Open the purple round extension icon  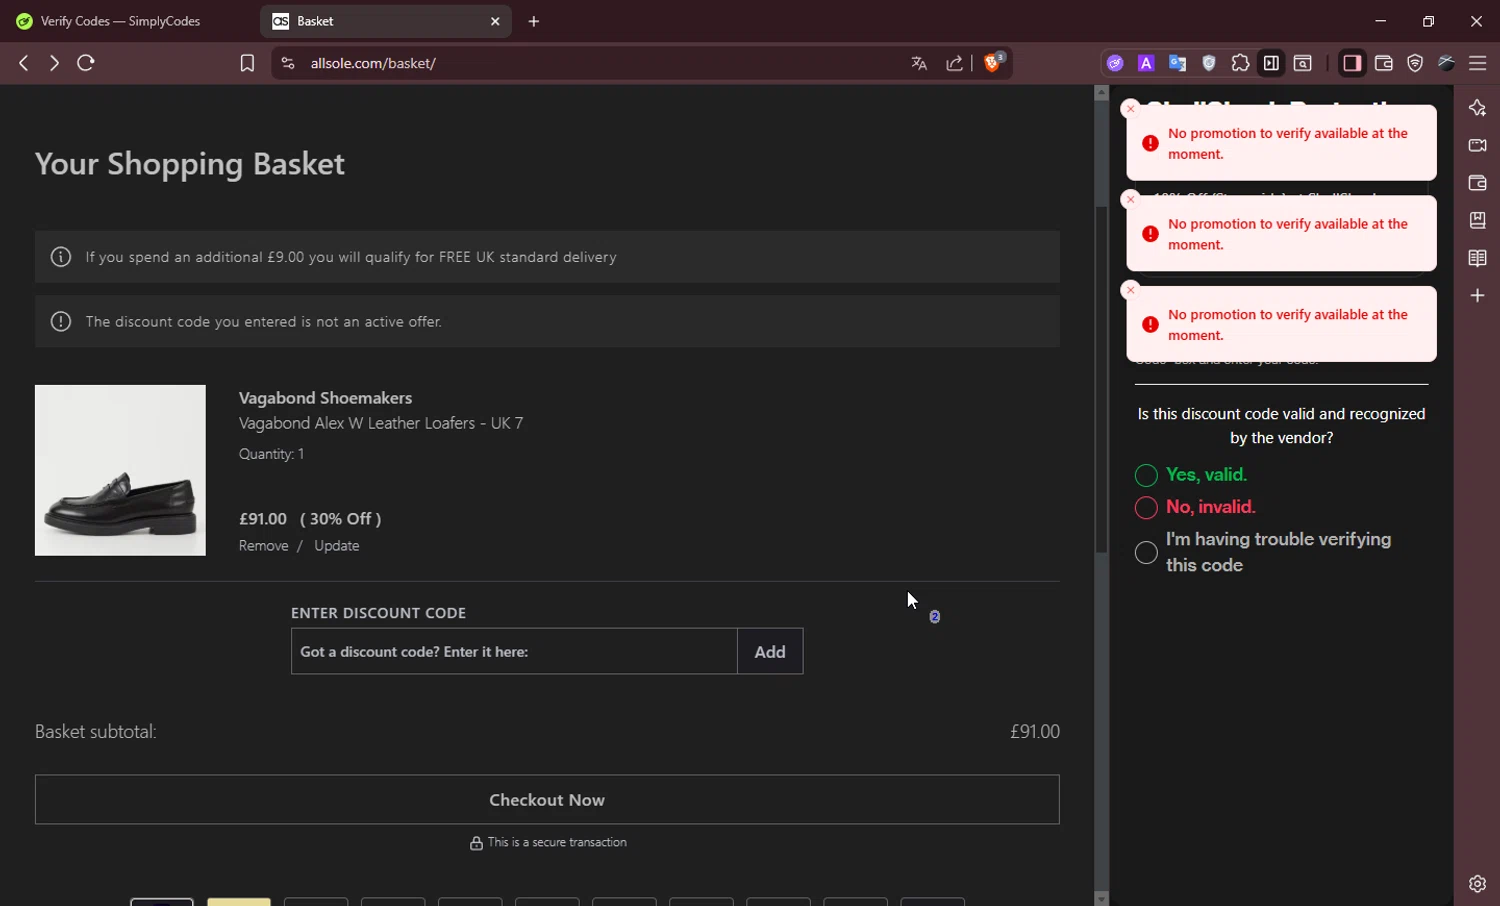coord(1115,63)
